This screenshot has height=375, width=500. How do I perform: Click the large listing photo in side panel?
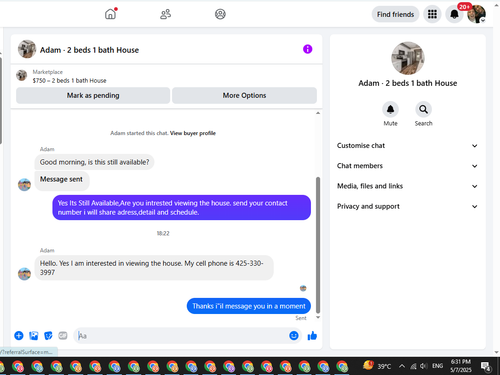[407, 58]
